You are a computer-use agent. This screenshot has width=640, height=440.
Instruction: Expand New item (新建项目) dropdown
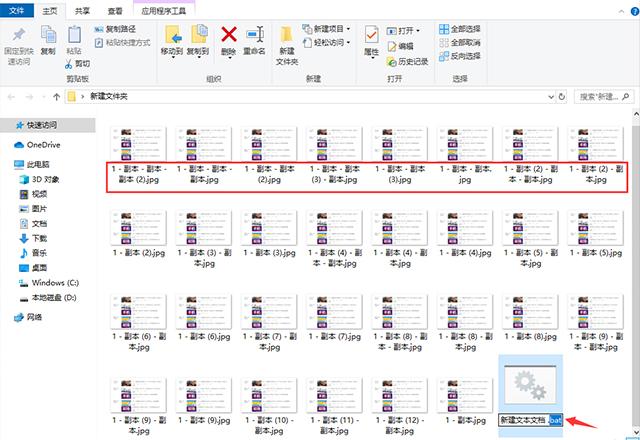[x=348, y=29]
